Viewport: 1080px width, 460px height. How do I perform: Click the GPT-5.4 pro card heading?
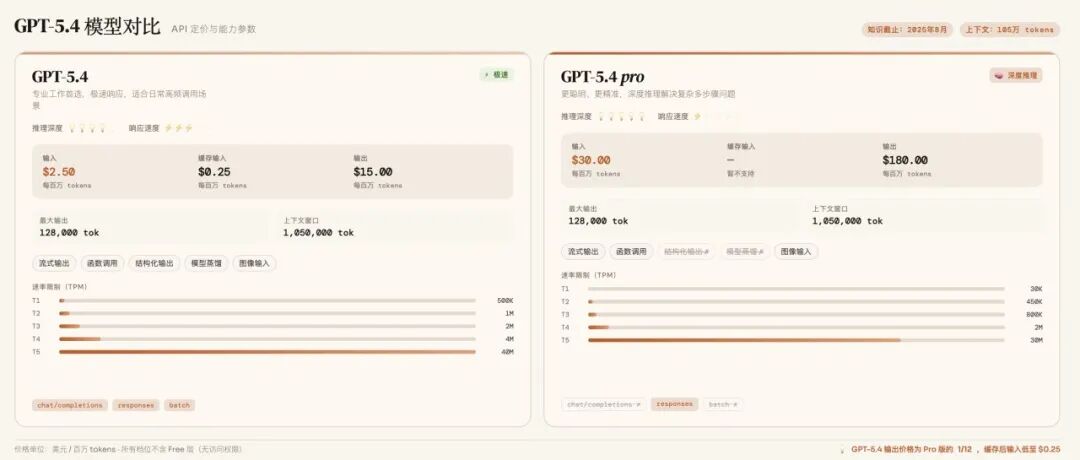pos(603,76)
